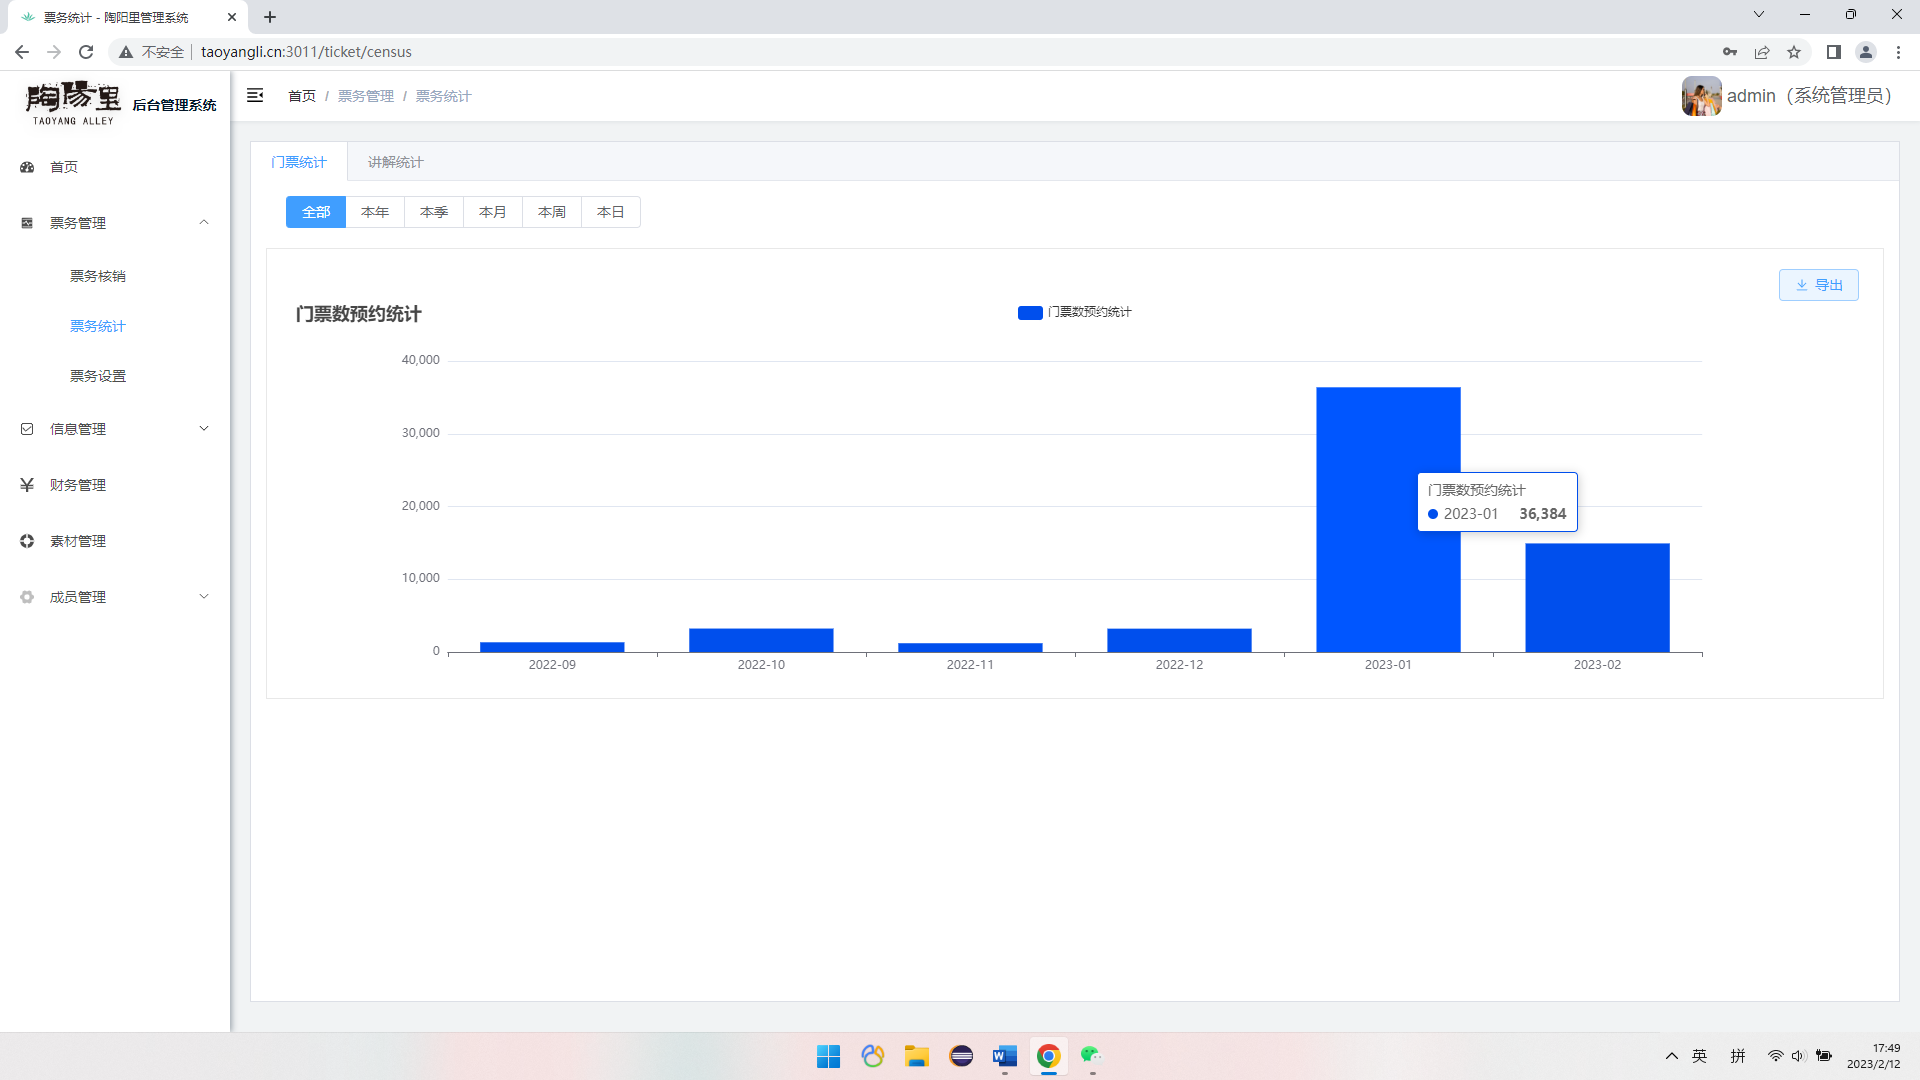Screen dimensions: 1920x1080
Task: Go to 首页 via breadcrumb link
Action: [302, 96]
